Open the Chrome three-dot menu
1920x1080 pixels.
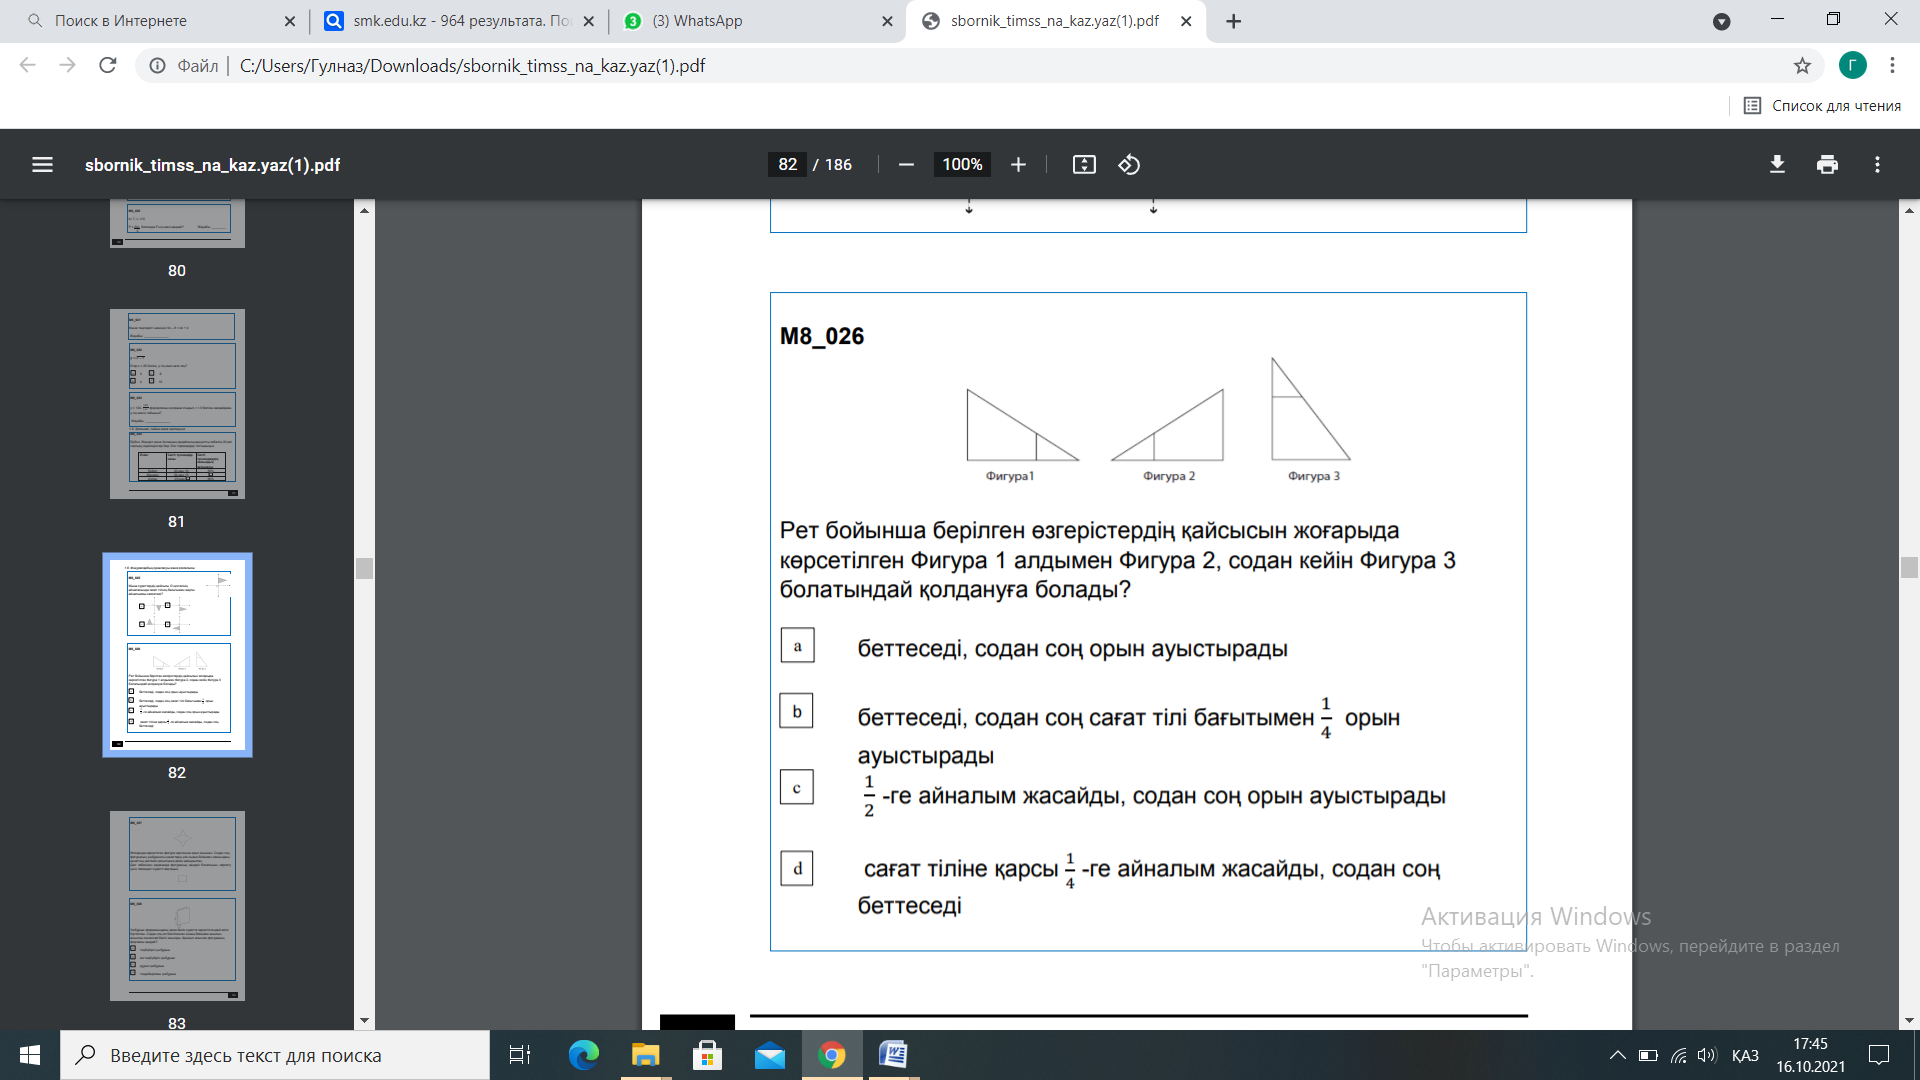pyautogui.click(x=1892, y=66)
